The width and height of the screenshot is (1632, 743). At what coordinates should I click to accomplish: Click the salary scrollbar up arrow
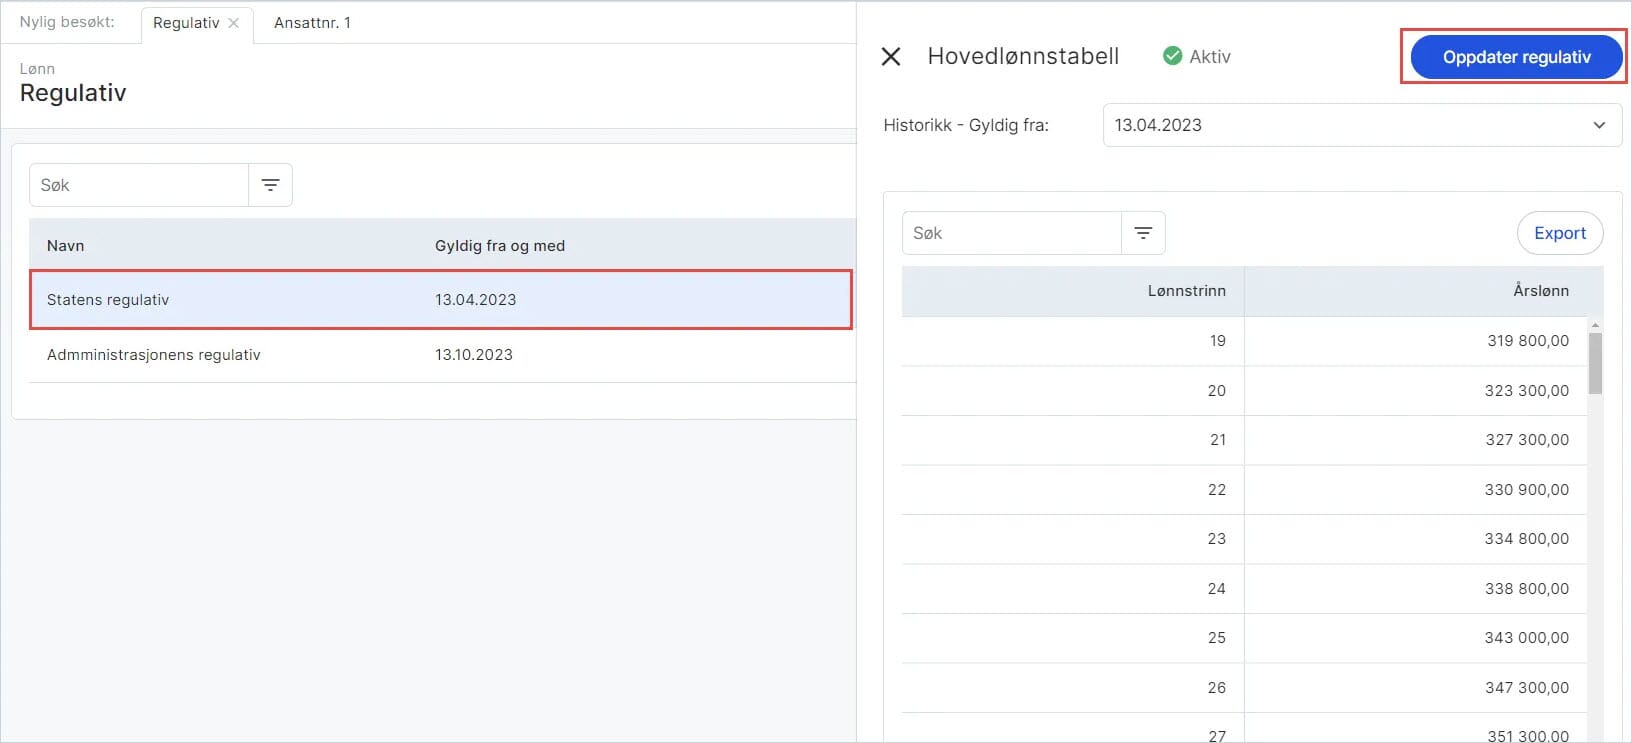[x=1595, y=325]
